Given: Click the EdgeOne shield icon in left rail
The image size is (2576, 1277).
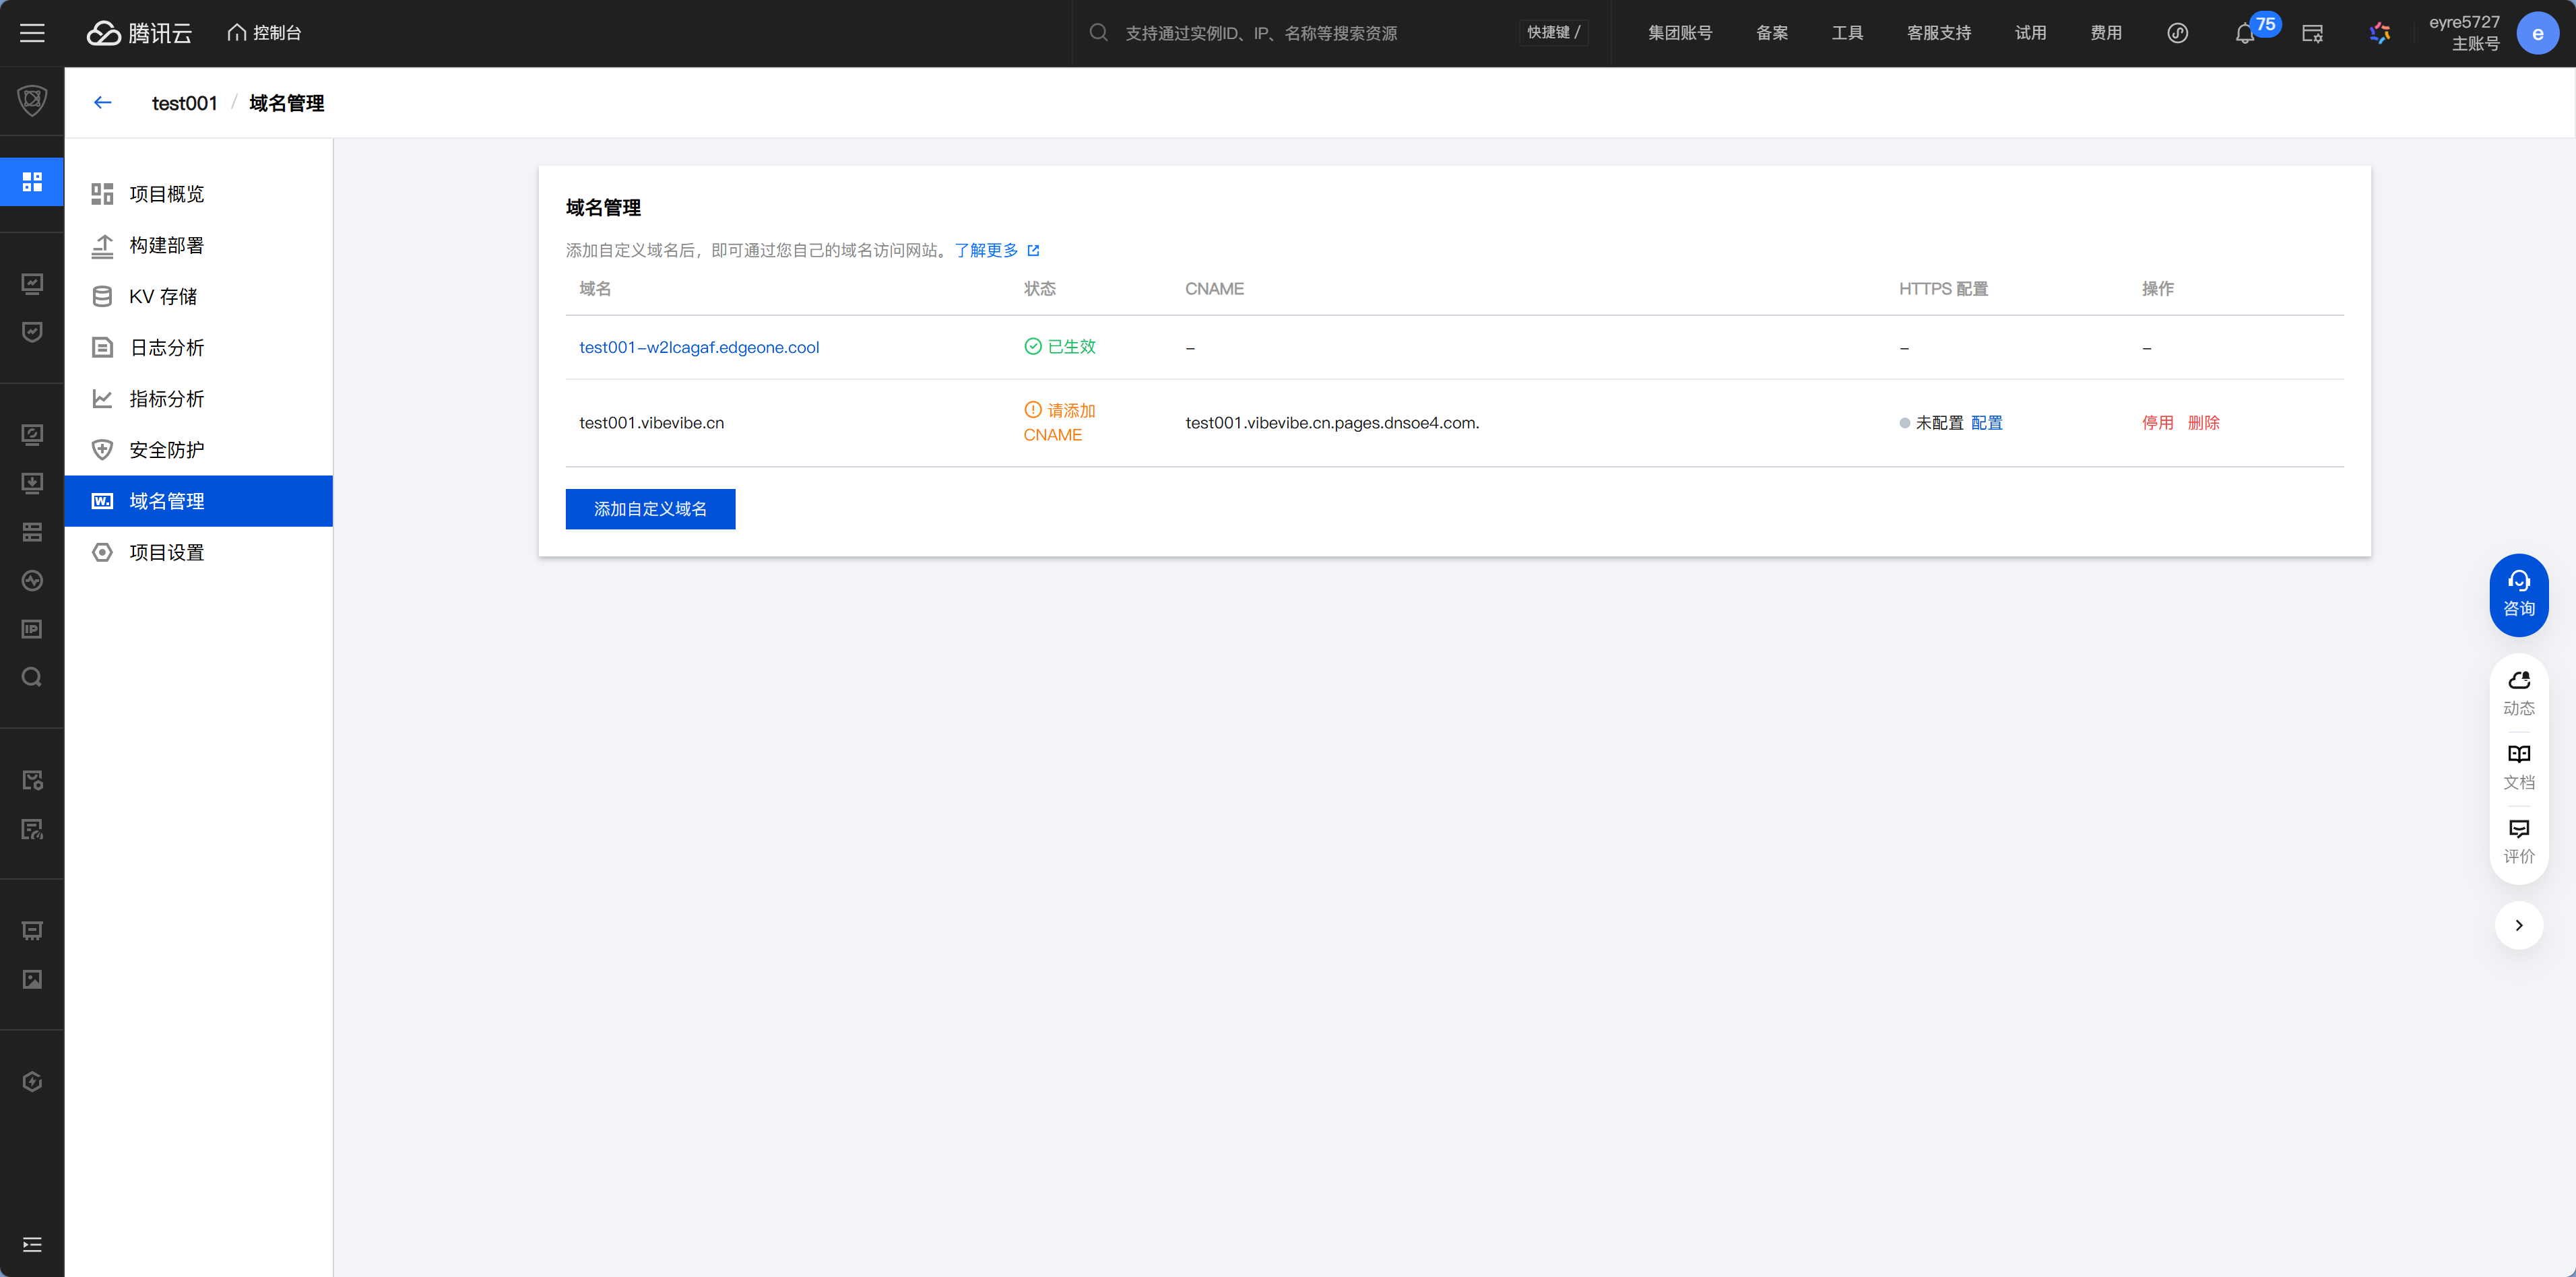Looking at the screenshot, I should pos(32,100).
